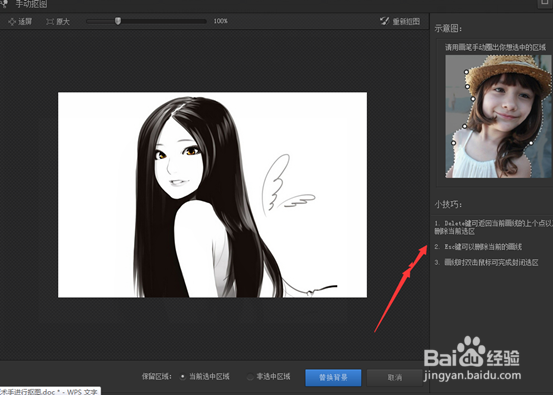Click the 手动抠图 window title
The width and height of the screenshot is (553, 395).
pos(31,4)
